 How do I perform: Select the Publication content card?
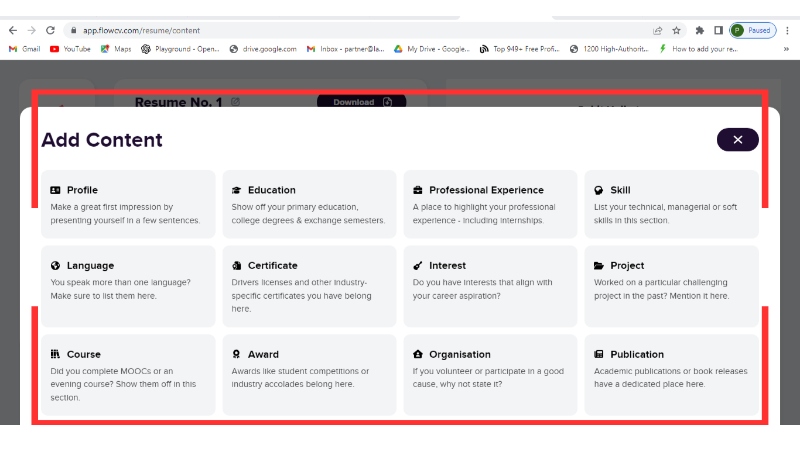(671, 374)
